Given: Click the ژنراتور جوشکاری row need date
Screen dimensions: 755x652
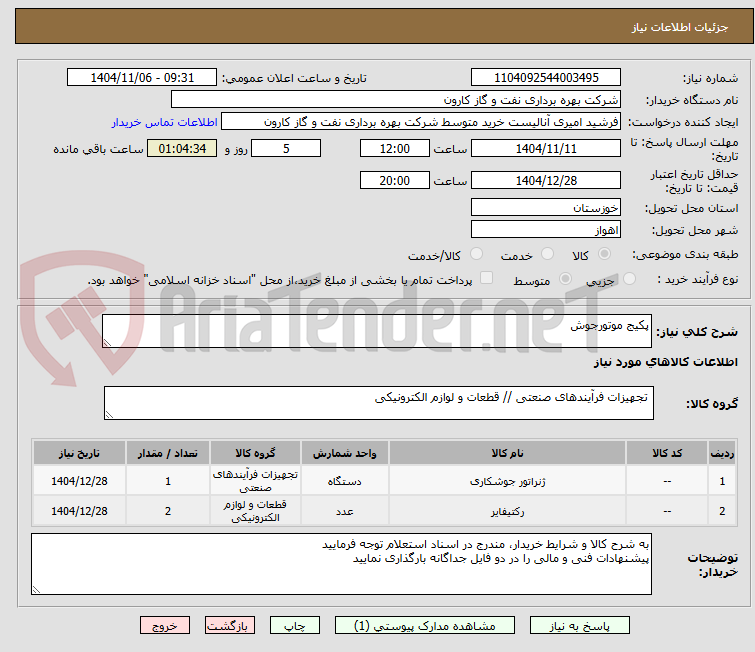Looking at the screenshot, I should (x=79, y=481).
